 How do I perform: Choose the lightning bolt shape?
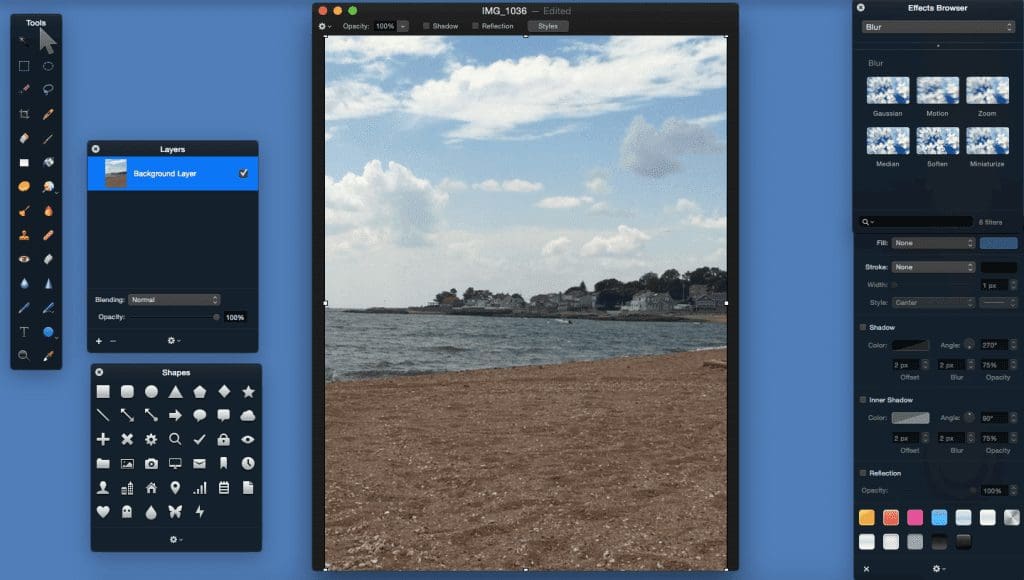(x=200, y=512)
